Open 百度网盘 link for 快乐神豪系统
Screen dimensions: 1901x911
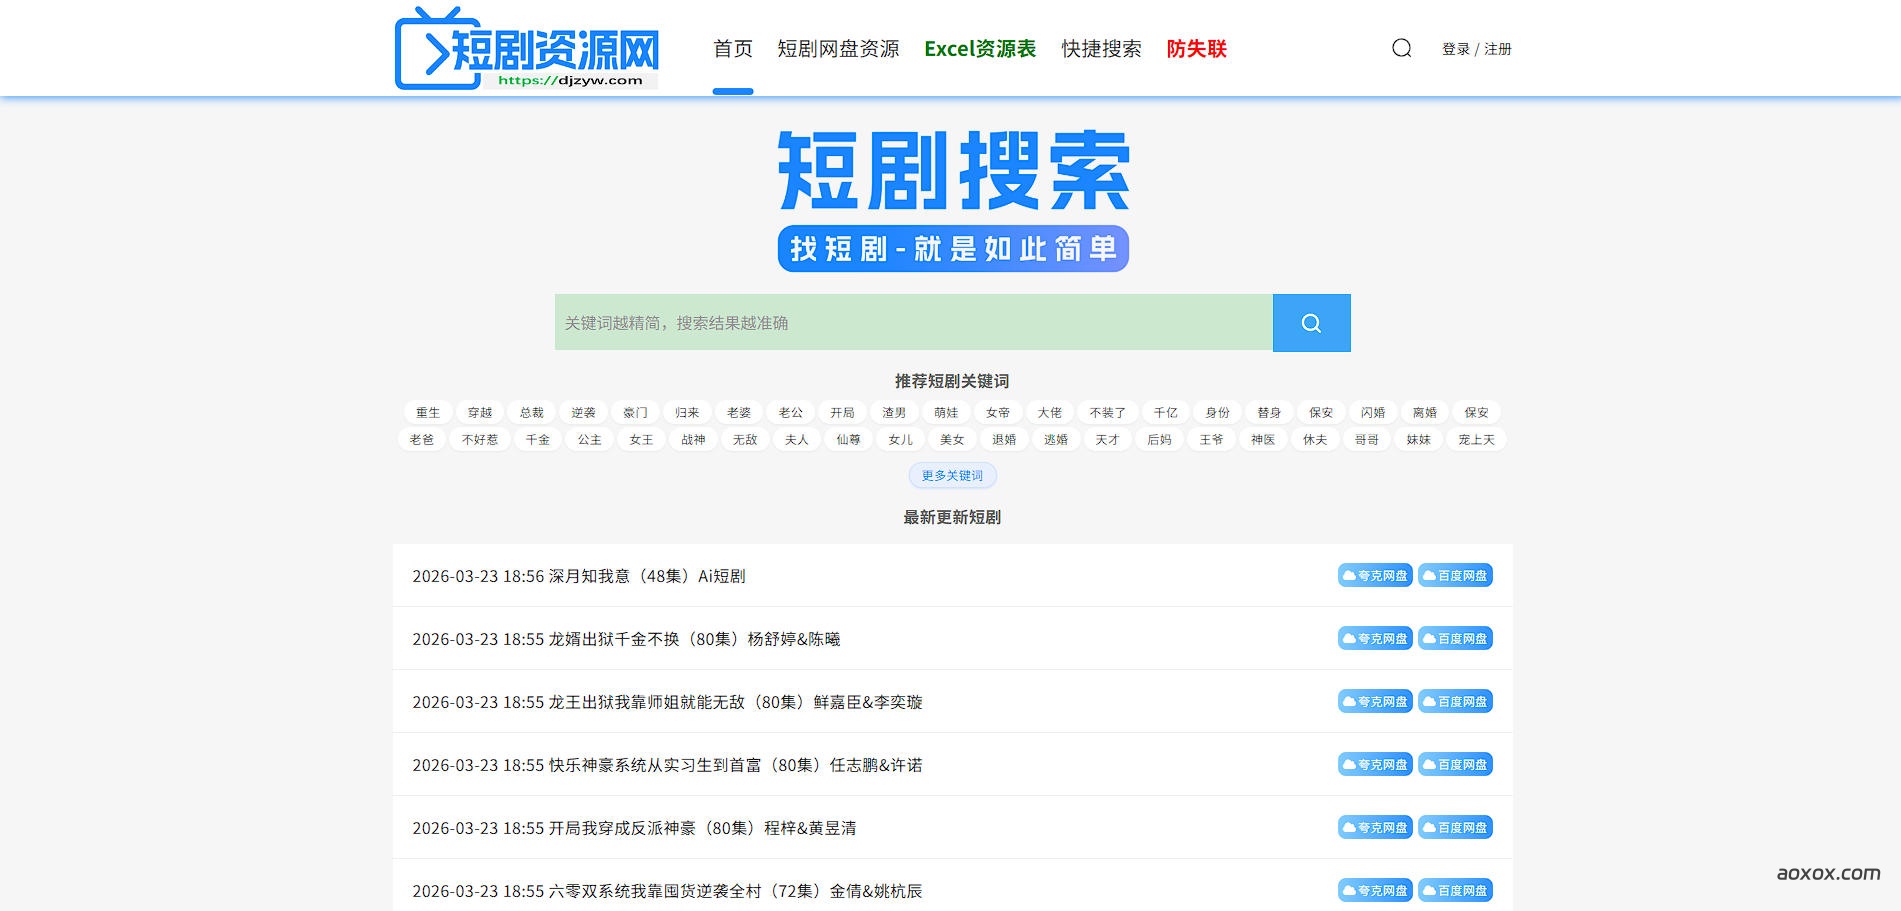[x=1455, y=764]
